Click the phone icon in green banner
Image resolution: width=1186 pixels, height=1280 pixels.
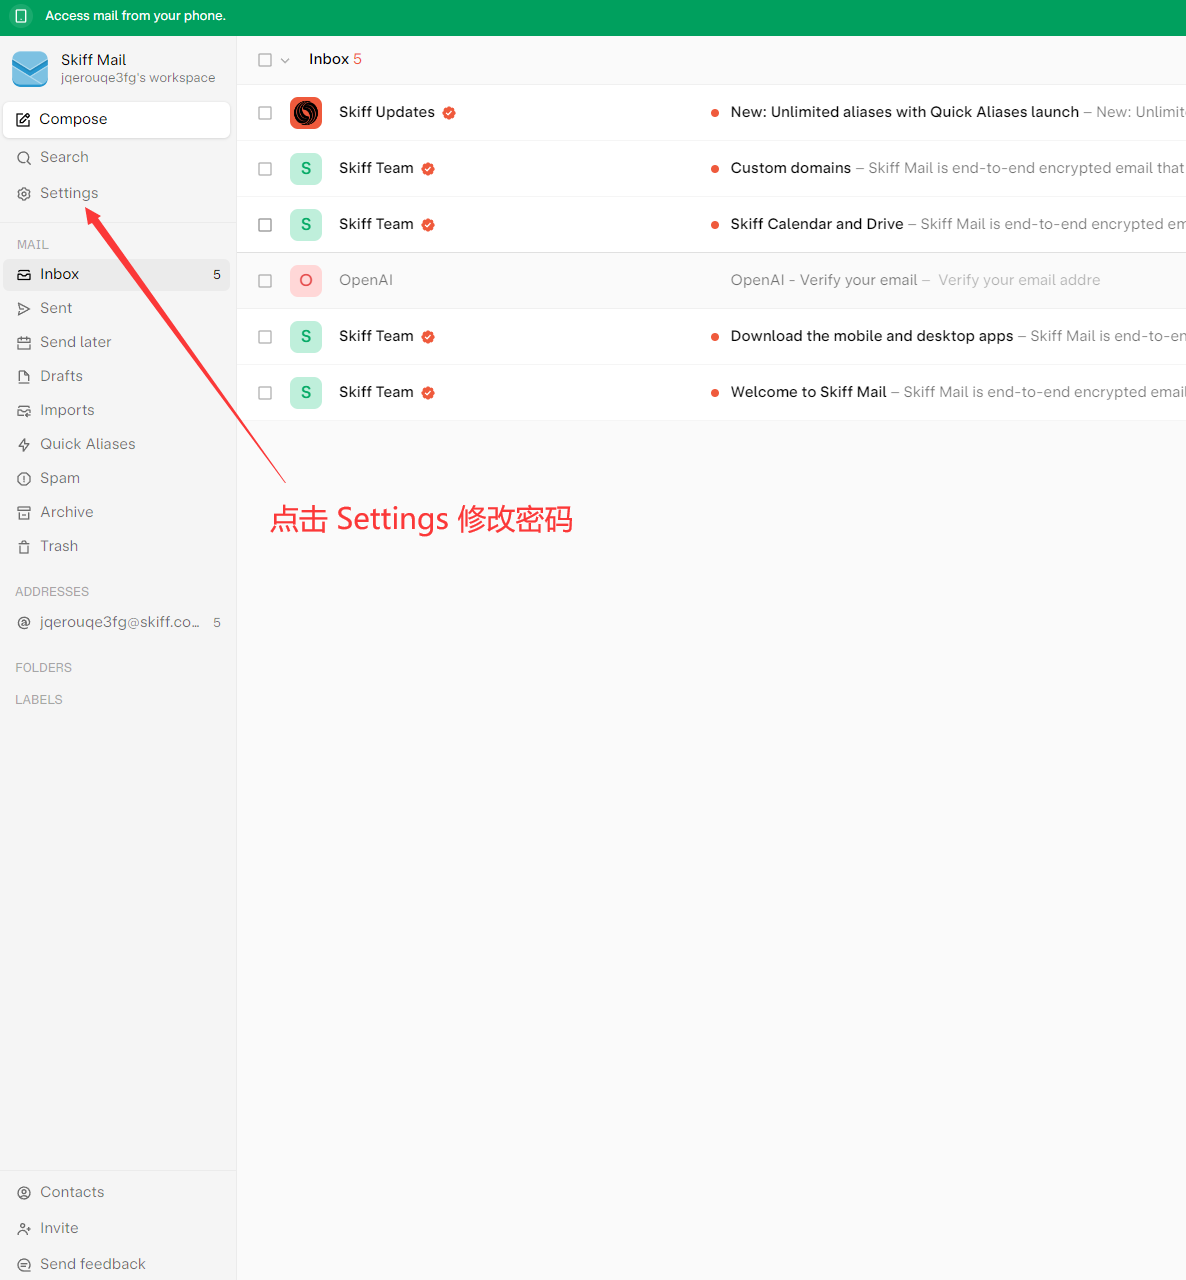click(x=21, y=16)
